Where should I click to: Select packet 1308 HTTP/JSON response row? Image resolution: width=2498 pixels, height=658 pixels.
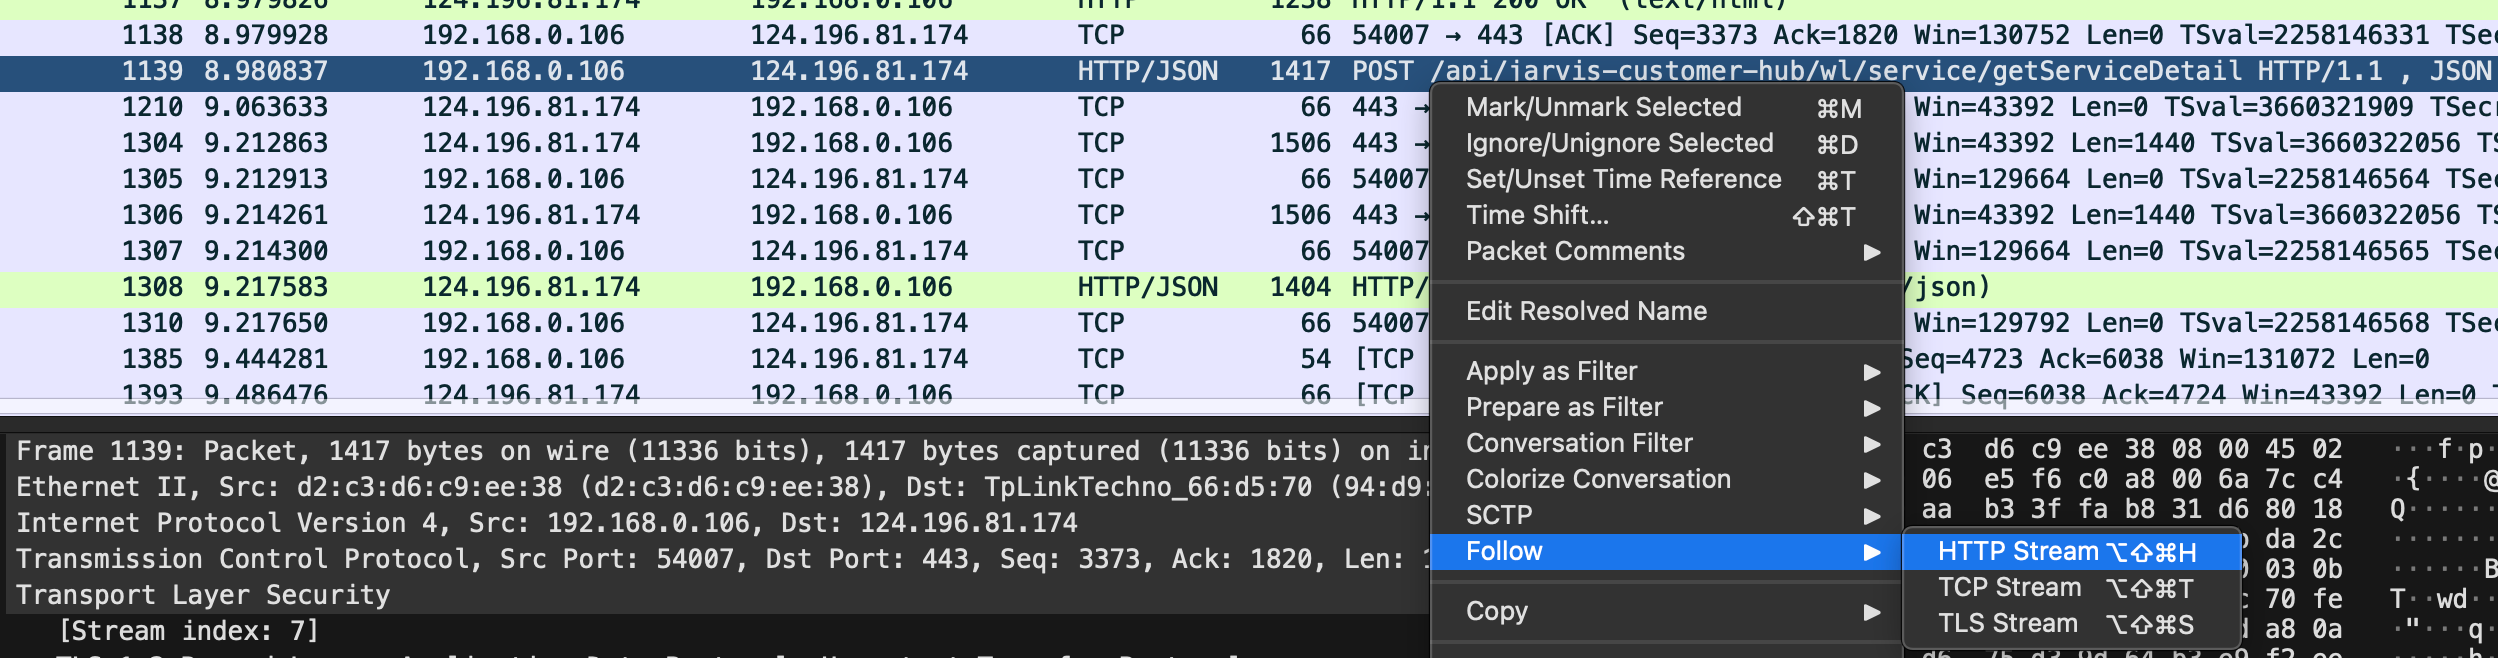point(700,288)
